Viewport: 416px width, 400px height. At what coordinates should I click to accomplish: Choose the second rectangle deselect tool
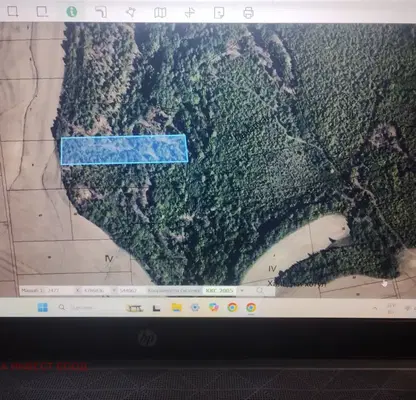42,11
